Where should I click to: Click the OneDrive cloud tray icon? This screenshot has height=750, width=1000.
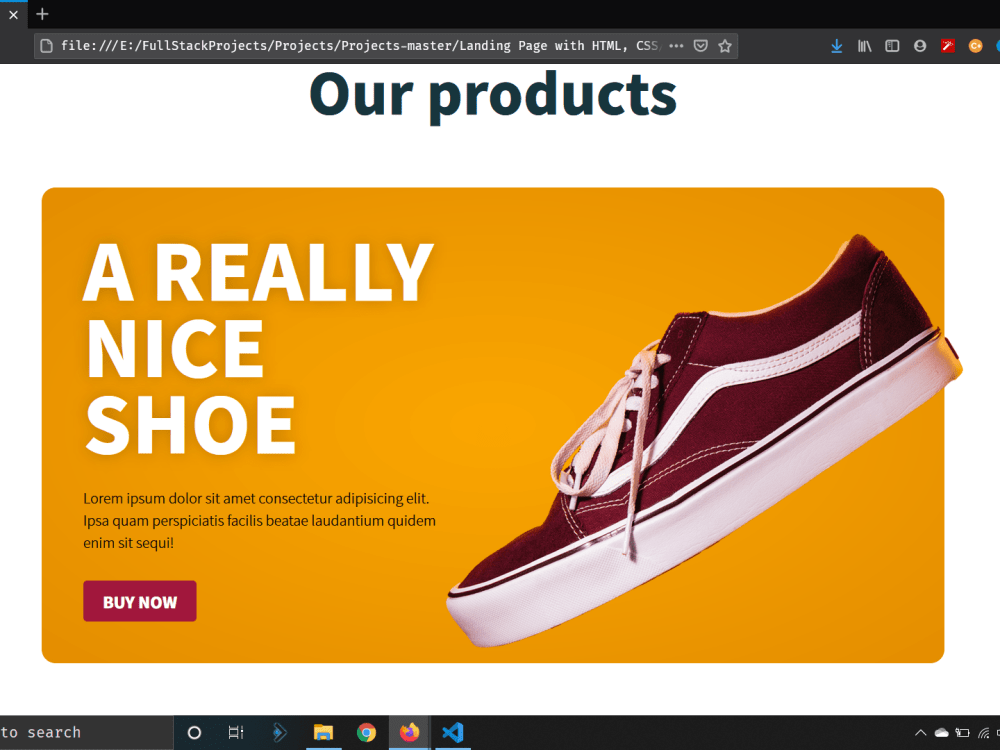[941, 733]
